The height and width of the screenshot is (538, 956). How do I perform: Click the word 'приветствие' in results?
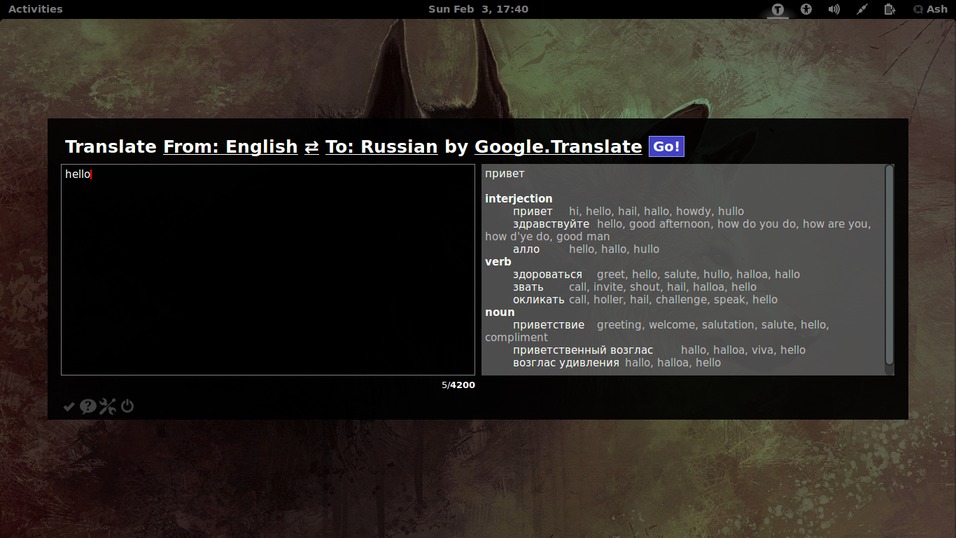click(548, 325)
